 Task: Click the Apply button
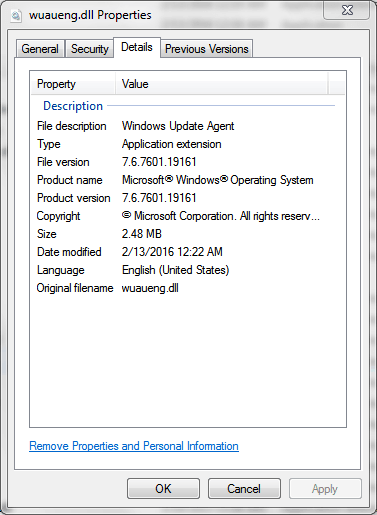(x=325, y=489)
